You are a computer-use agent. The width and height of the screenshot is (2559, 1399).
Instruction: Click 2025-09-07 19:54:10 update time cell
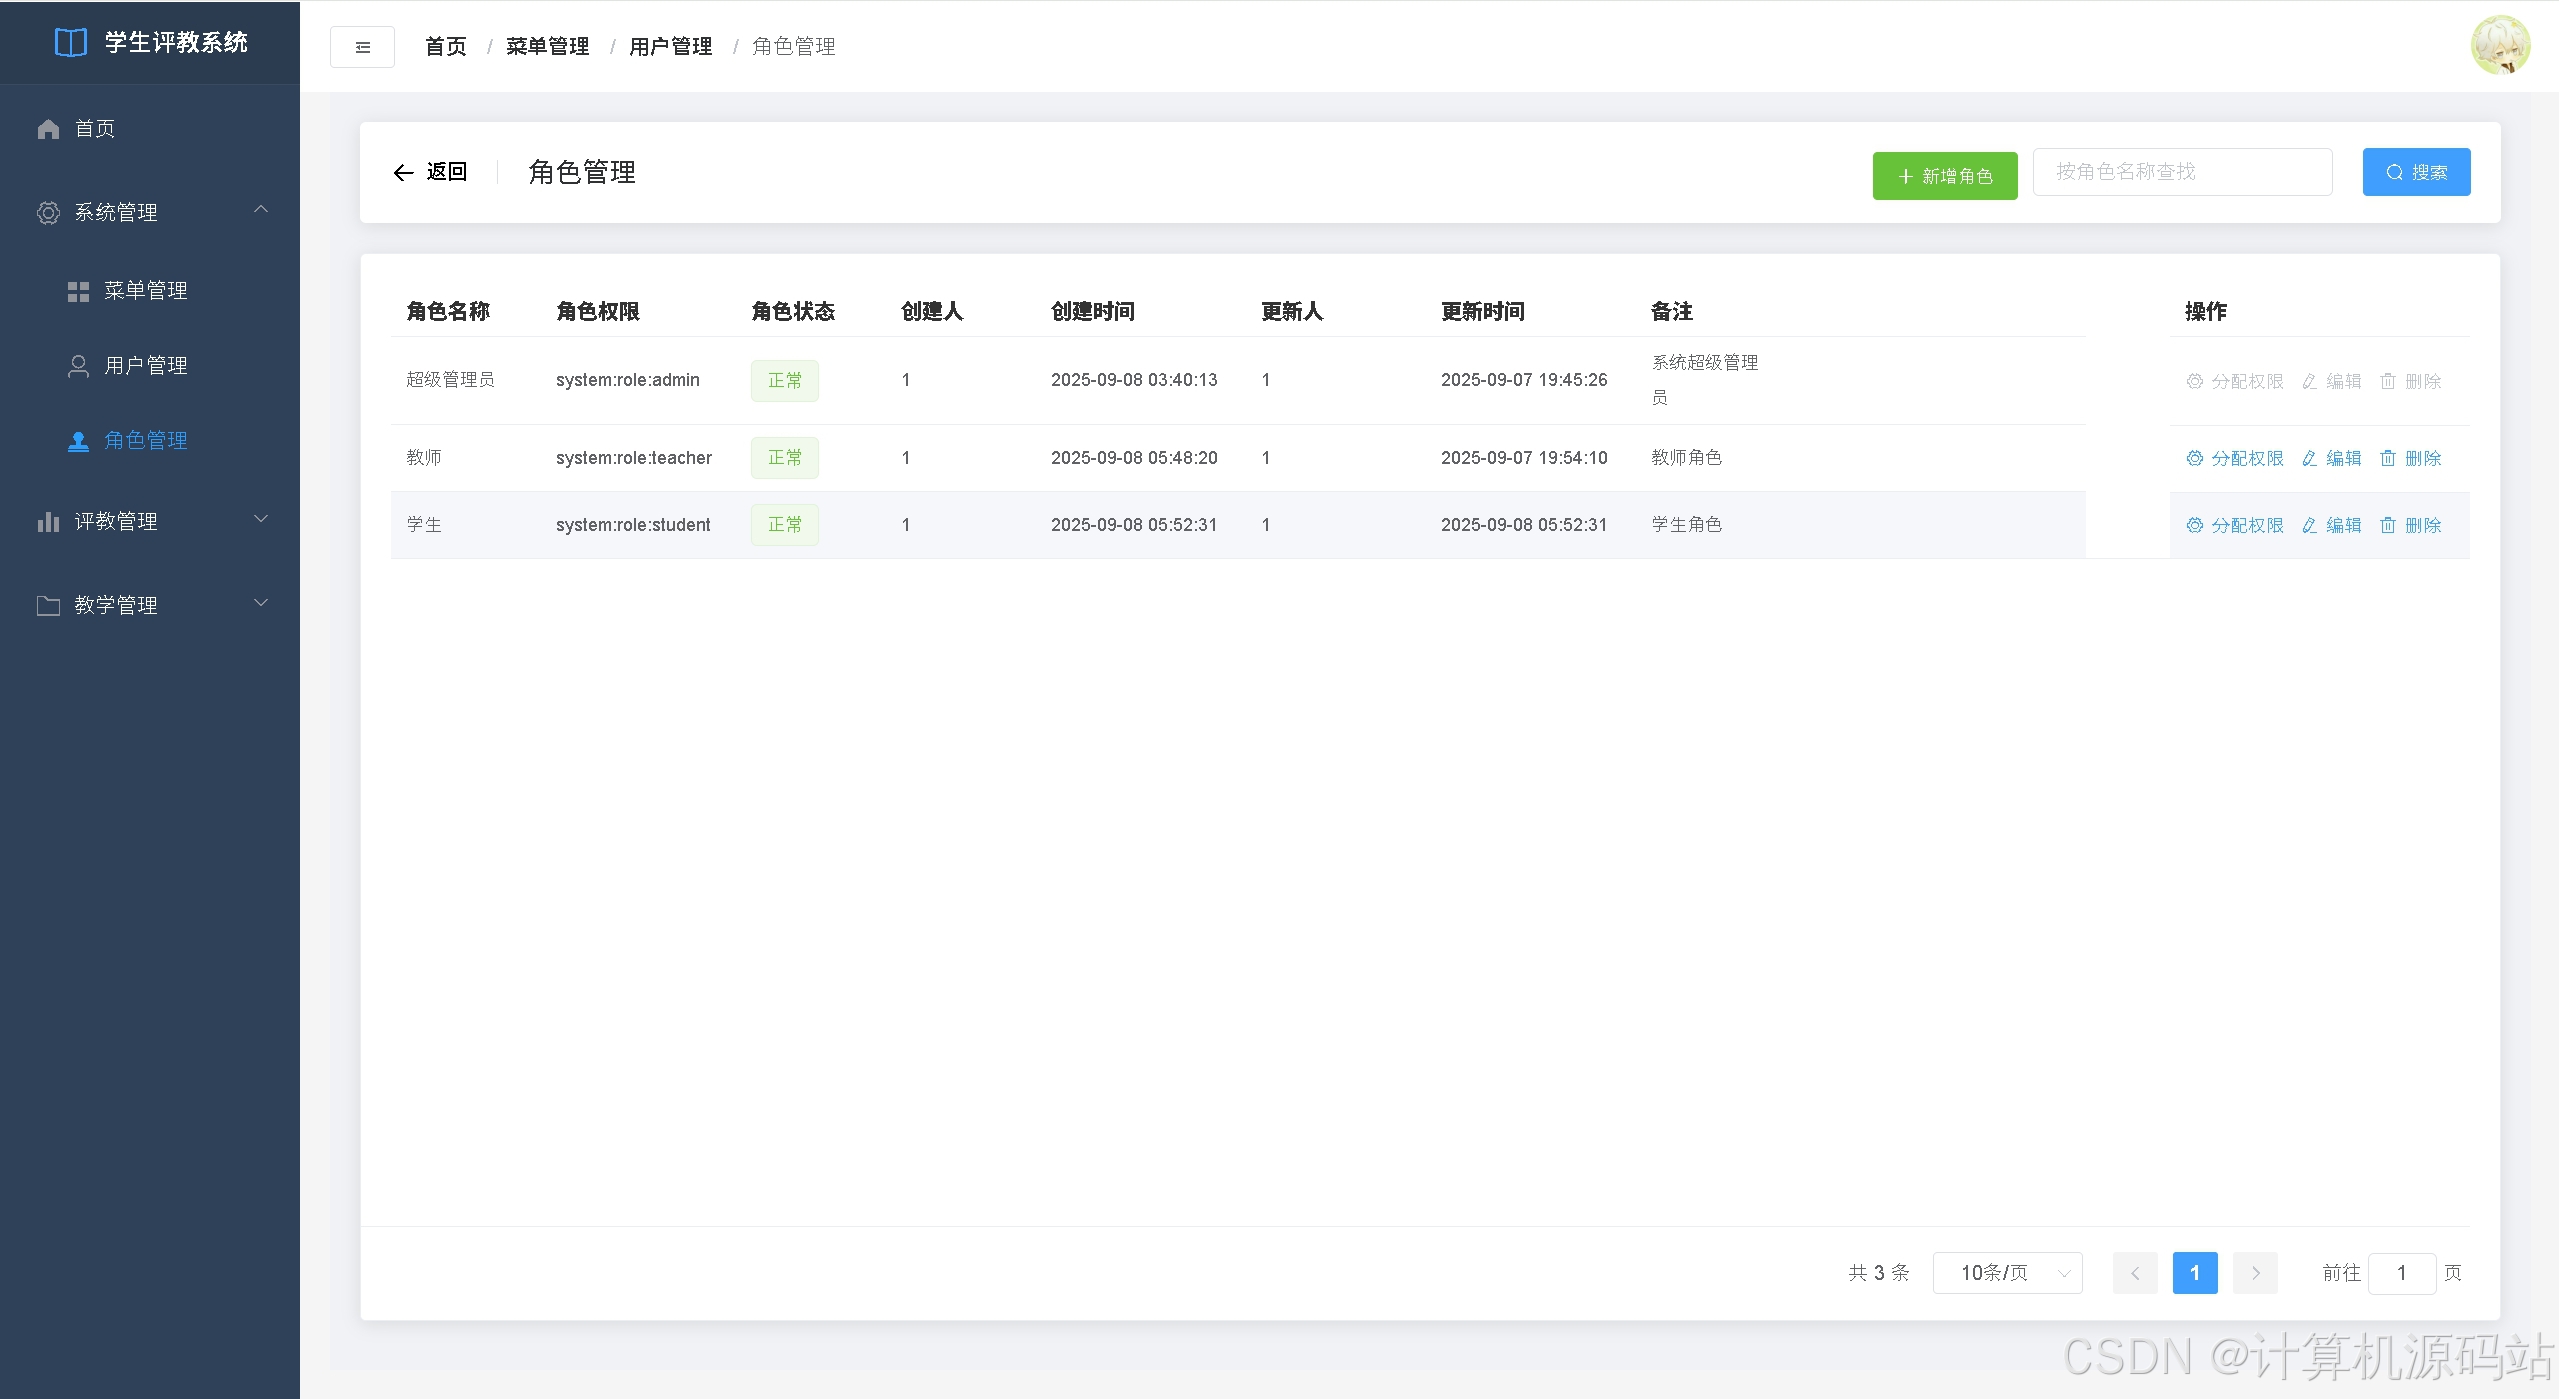(1524, 458)
